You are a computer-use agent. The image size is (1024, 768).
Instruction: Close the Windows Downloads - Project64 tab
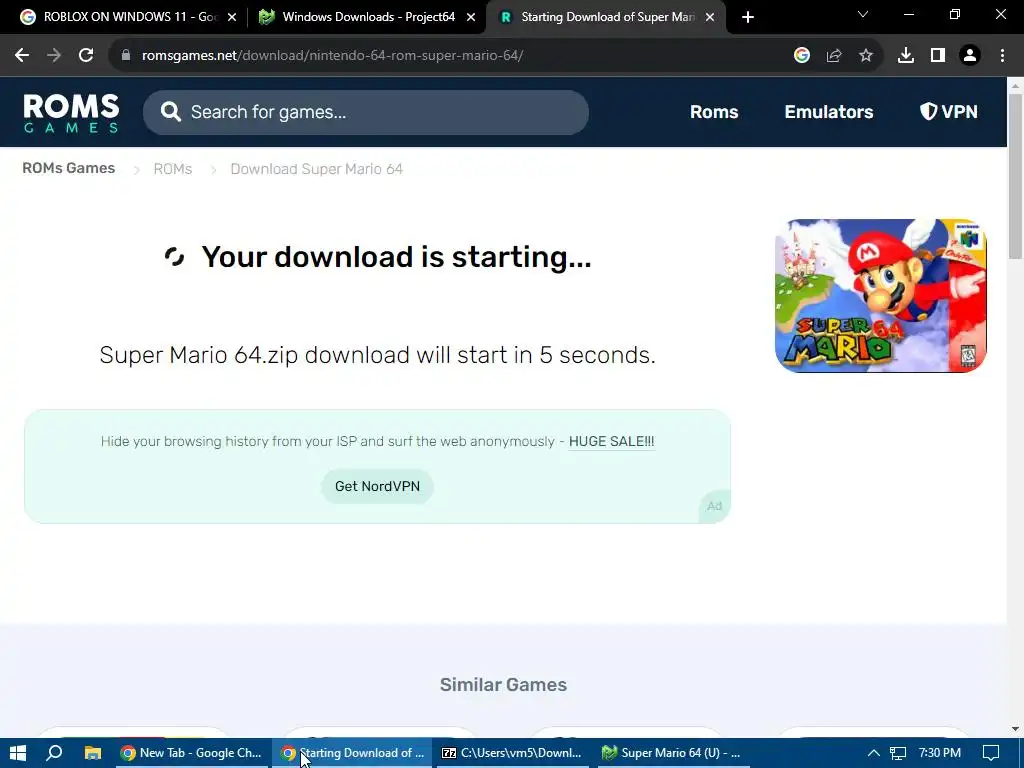[471, 17]
